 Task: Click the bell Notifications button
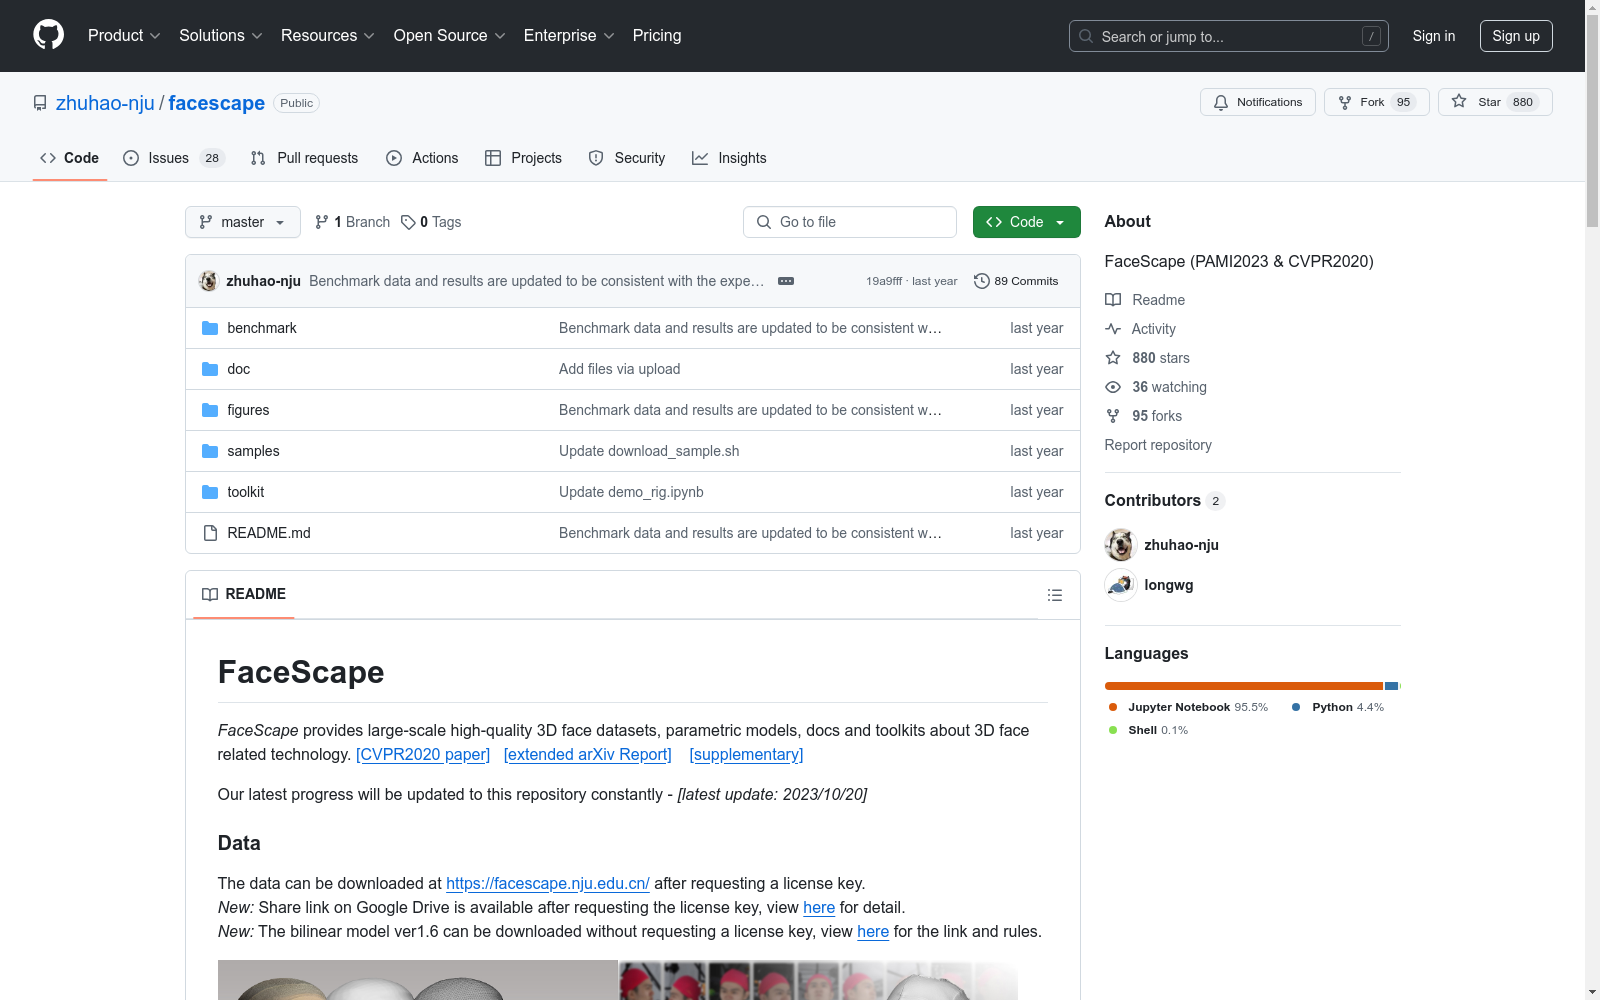pos(1257,102)
